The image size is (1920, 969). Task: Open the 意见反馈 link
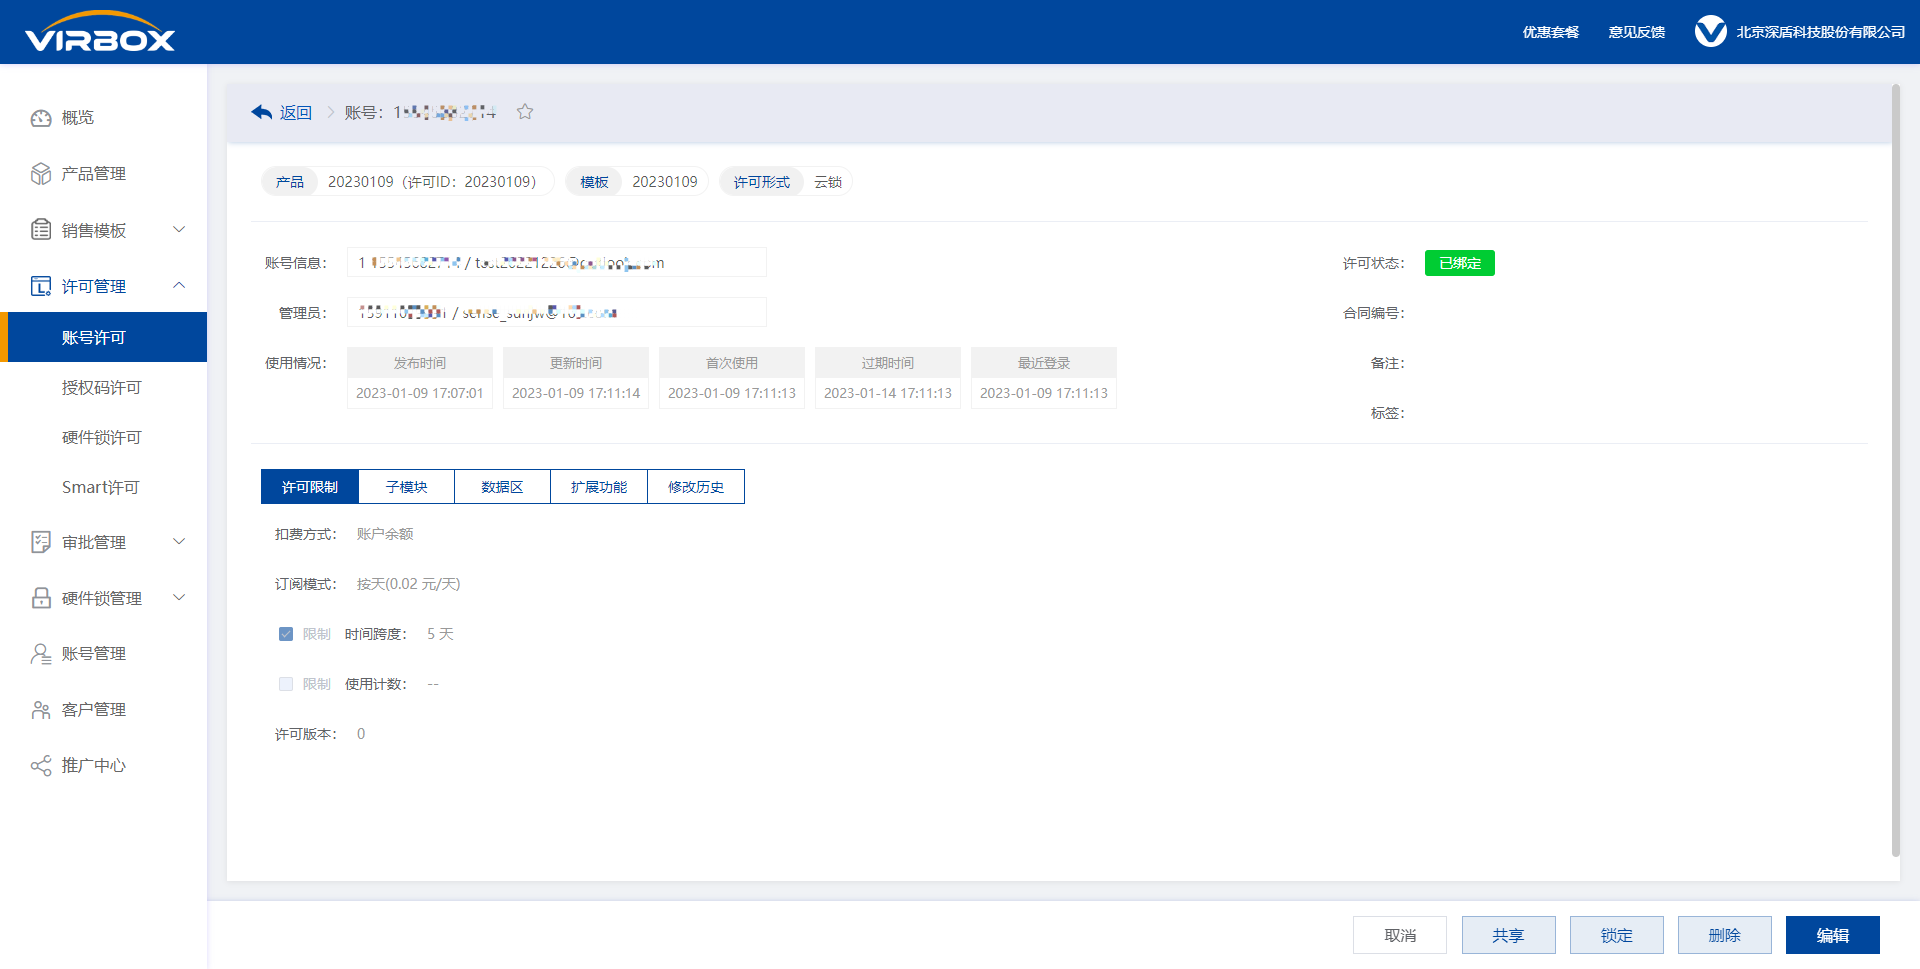[x=1637, y=32]
